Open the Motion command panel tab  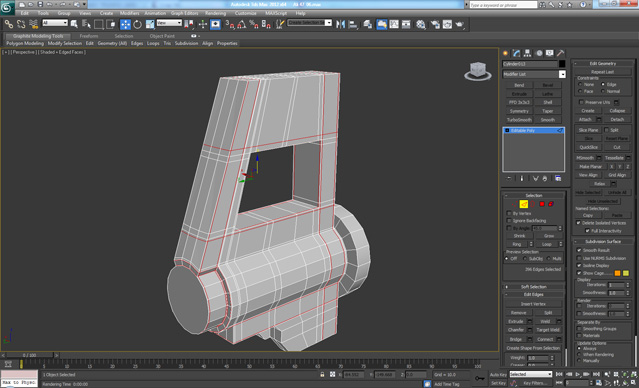click(x=539, y=53)
